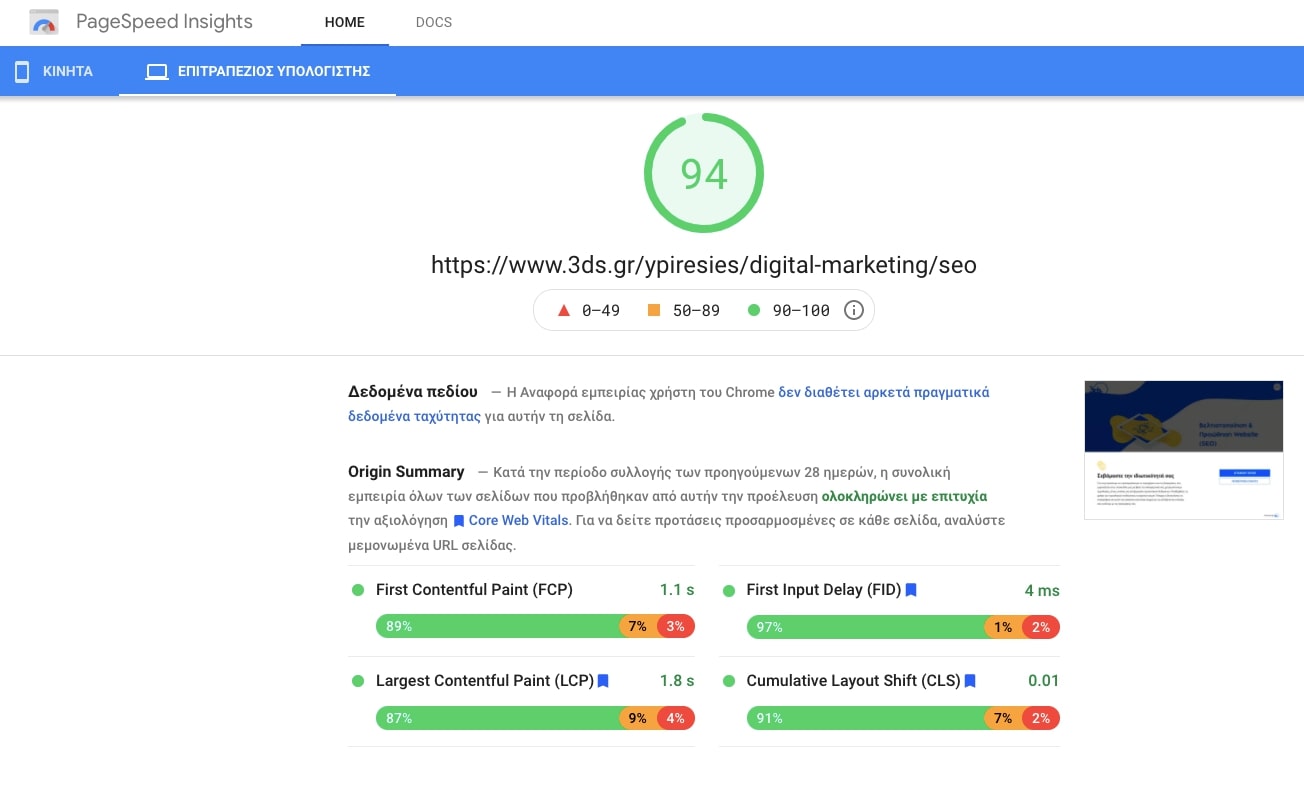Click the 4 ms FID value
The image size is (1304, 786).
(1042, 590)
